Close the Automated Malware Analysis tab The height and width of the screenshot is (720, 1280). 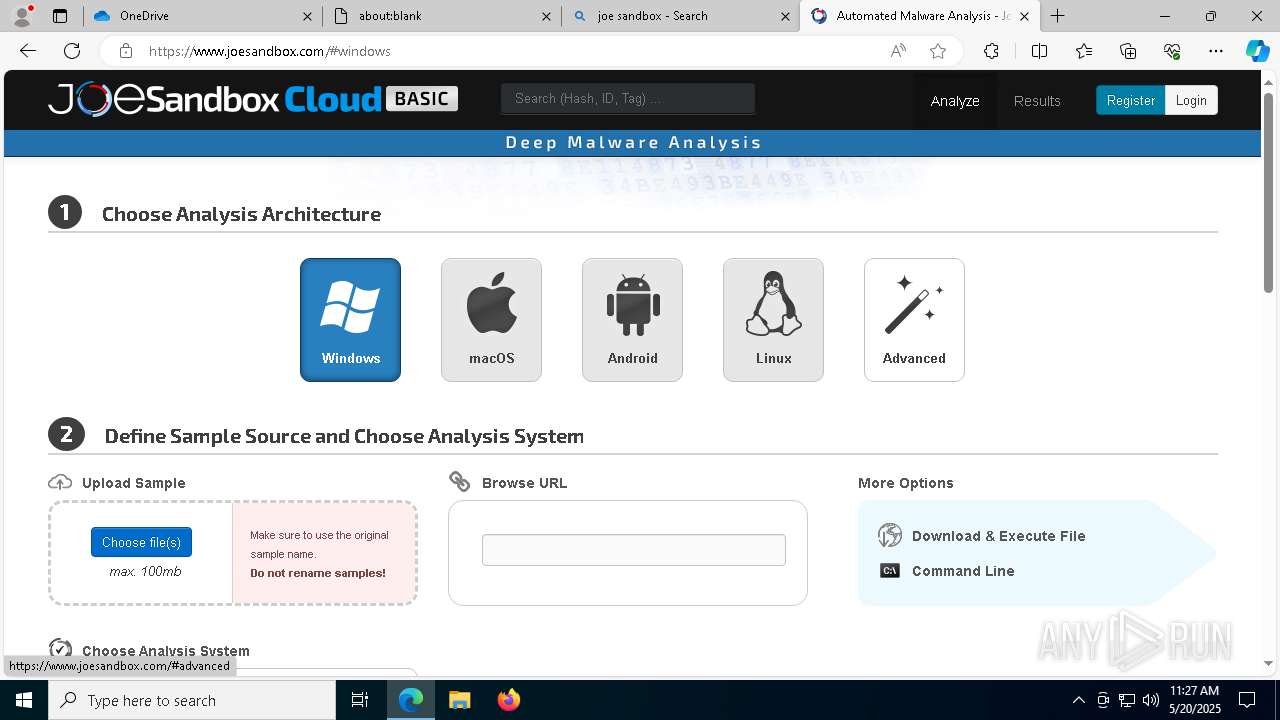(1024, 16)
